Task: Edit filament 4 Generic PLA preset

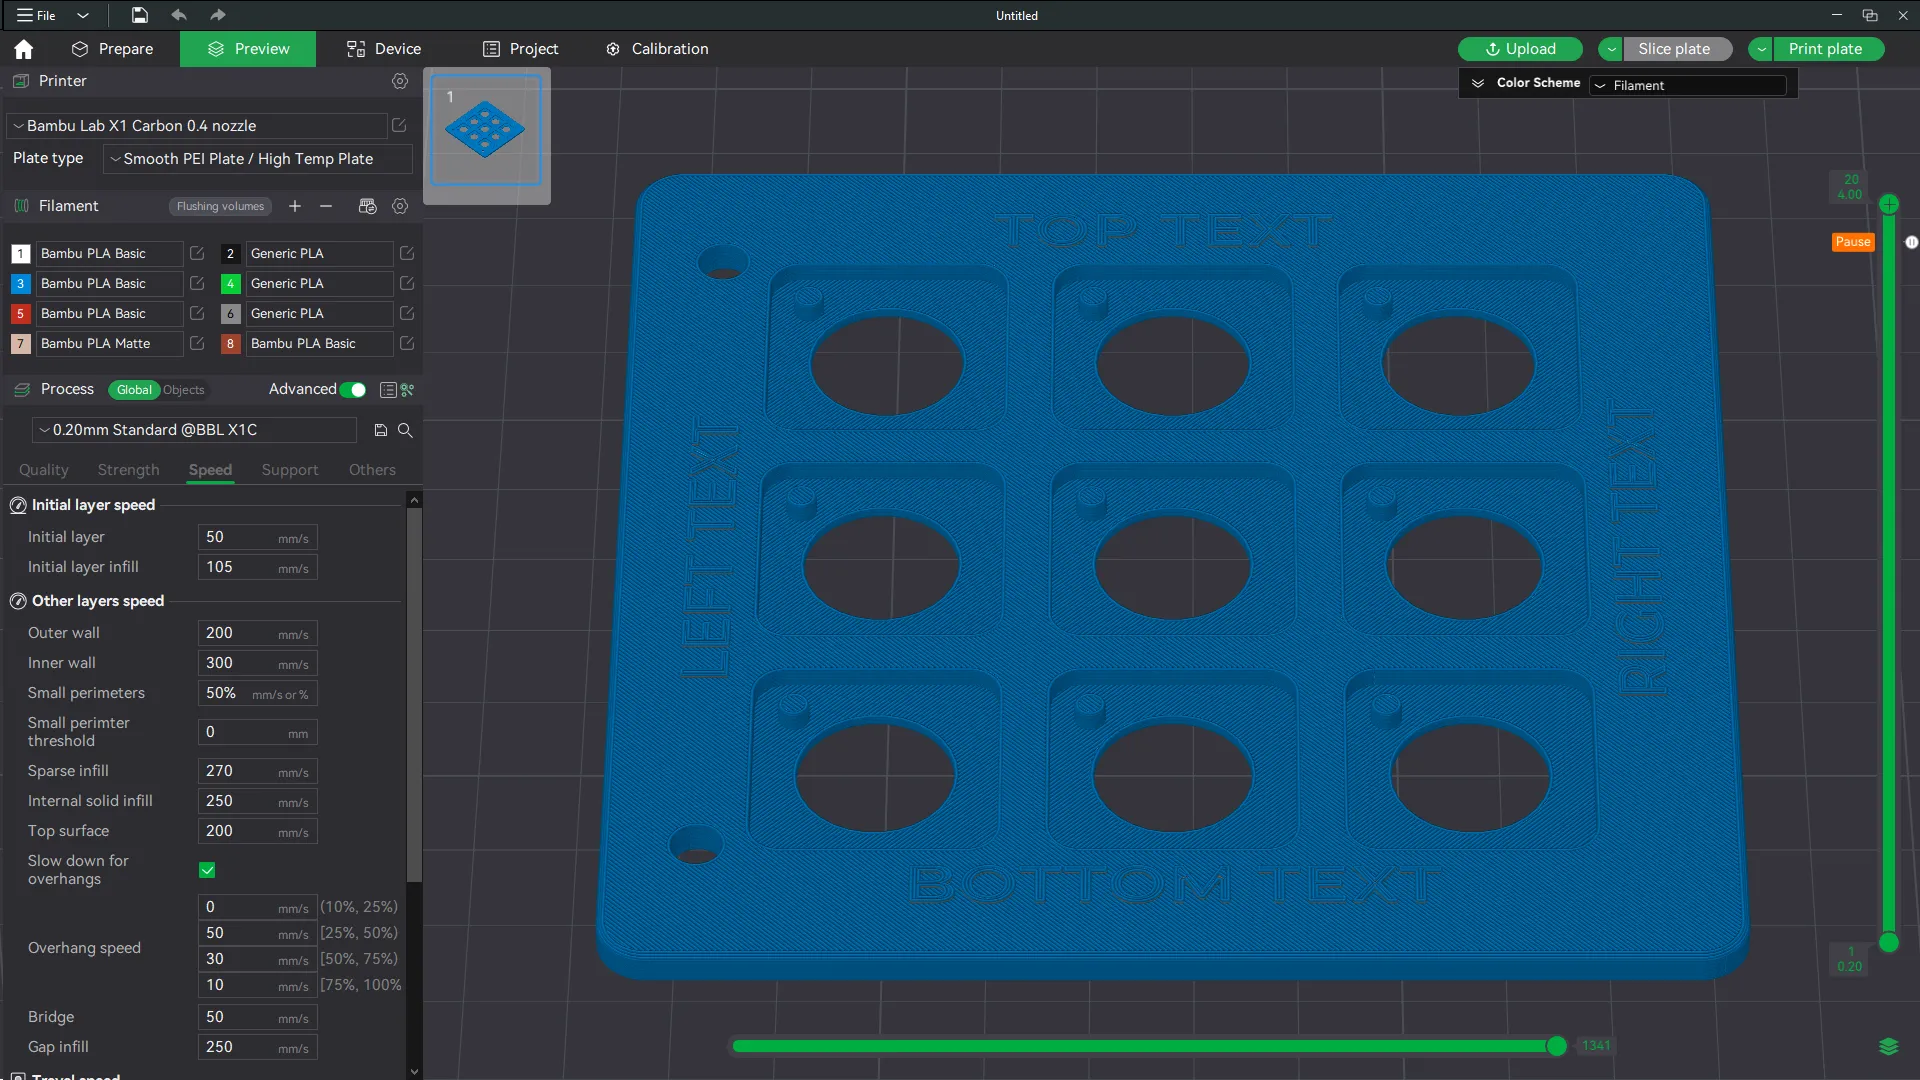Action: pos(407,284)
